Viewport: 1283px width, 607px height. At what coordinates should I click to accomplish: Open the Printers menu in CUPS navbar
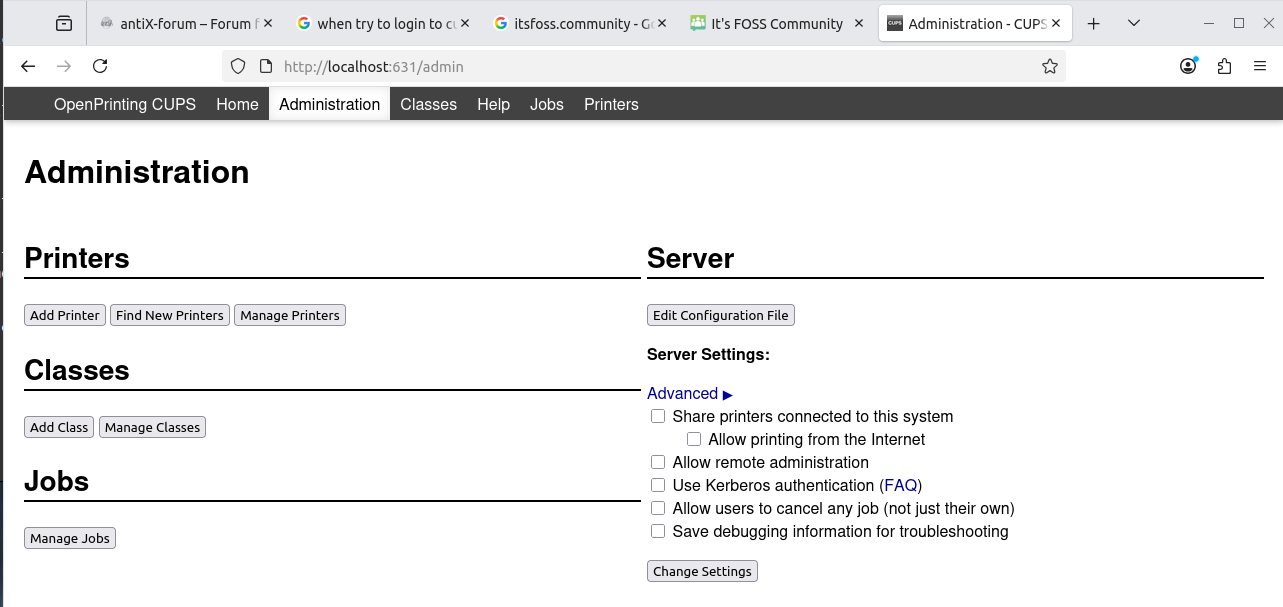tap(611, 104)
